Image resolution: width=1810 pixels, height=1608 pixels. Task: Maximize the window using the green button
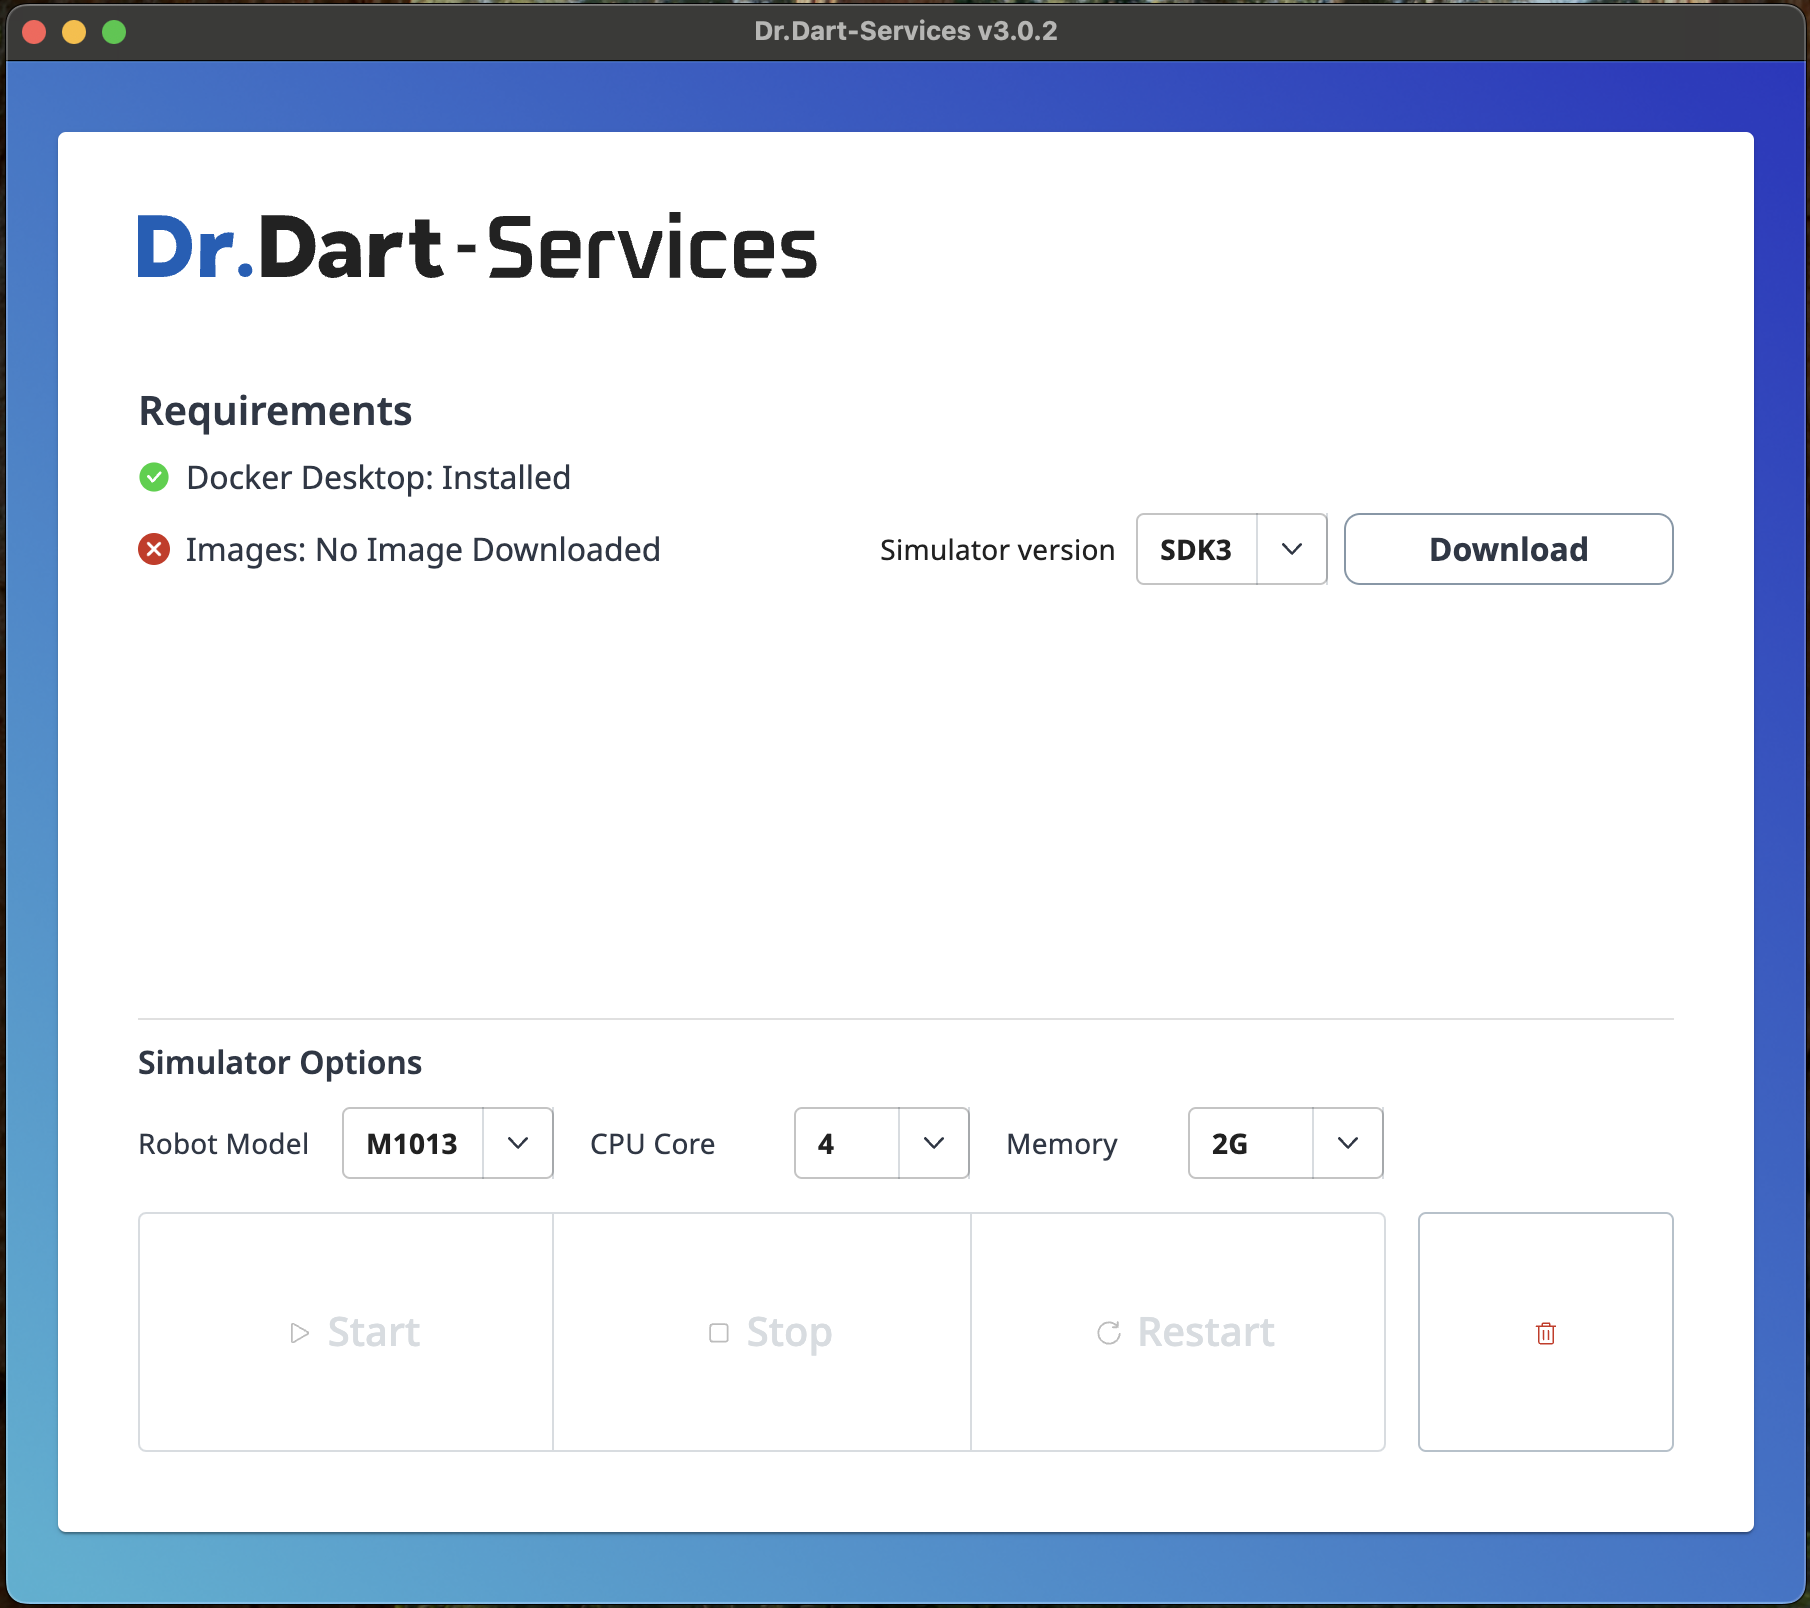pos(114,32)
